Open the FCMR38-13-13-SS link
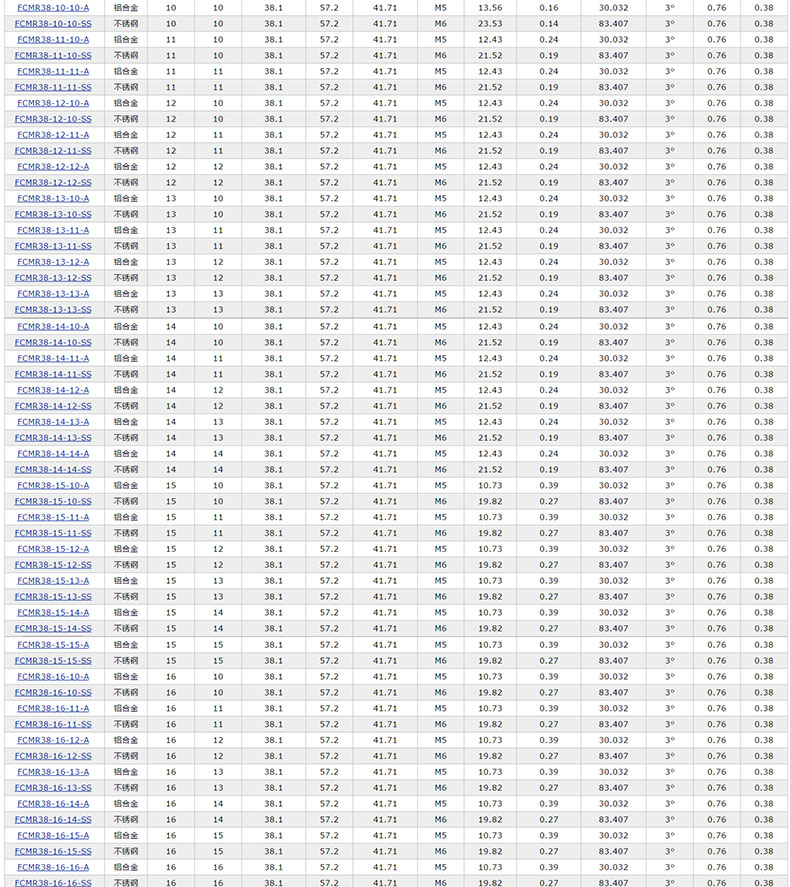The height and width of the screenshot is (887, 790). point(53,310)
